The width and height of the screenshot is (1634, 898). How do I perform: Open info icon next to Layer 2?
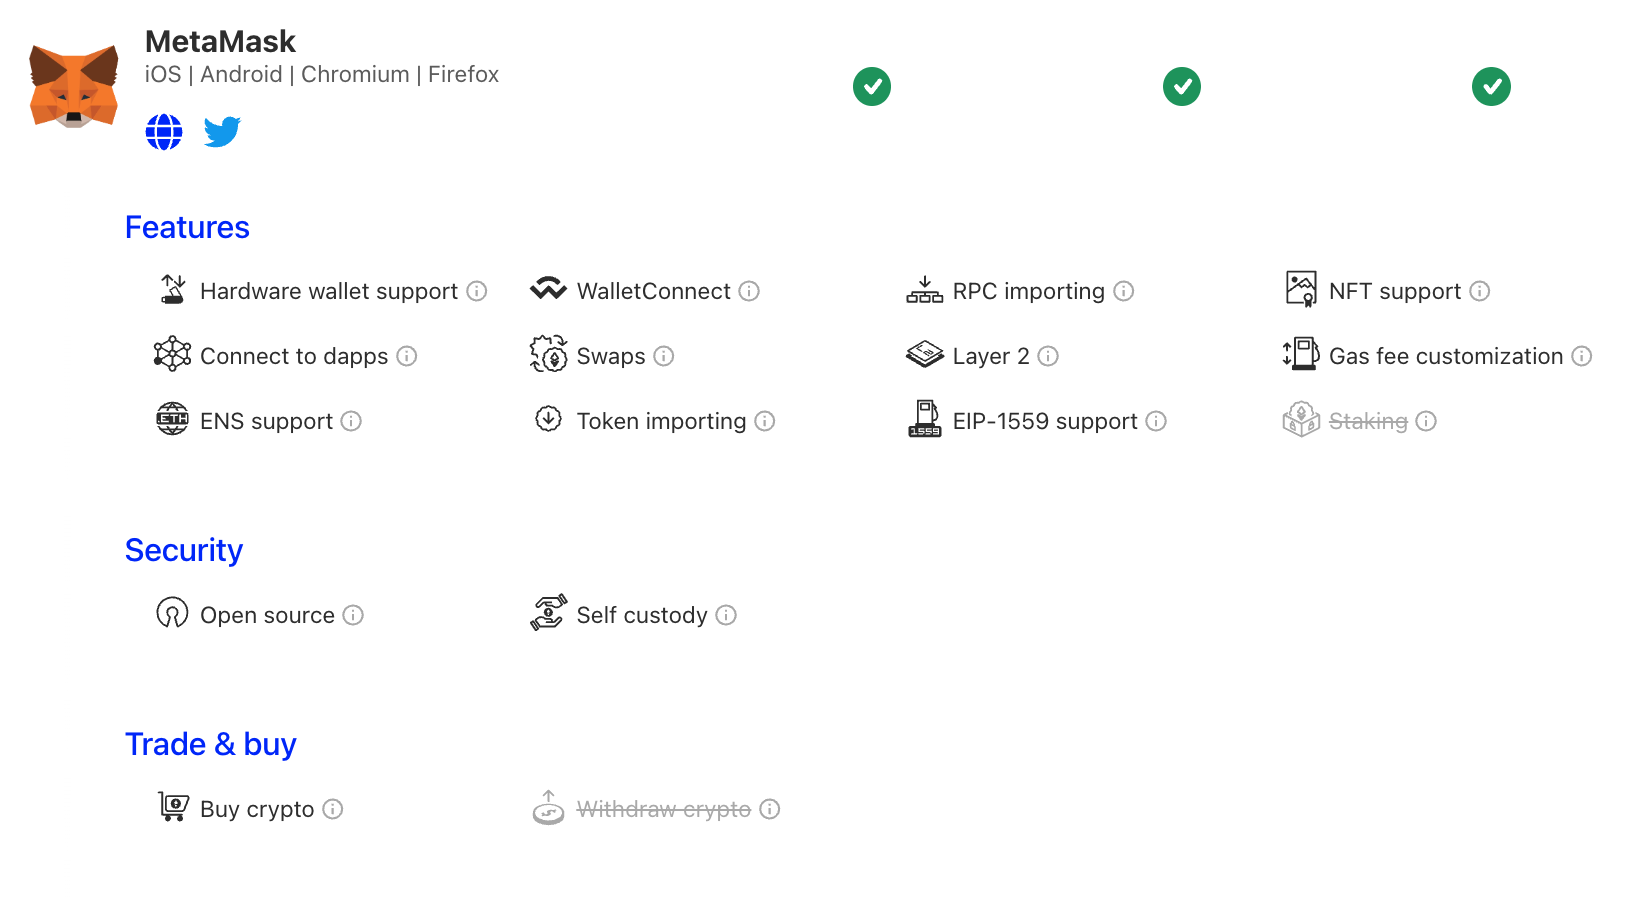1048,356
